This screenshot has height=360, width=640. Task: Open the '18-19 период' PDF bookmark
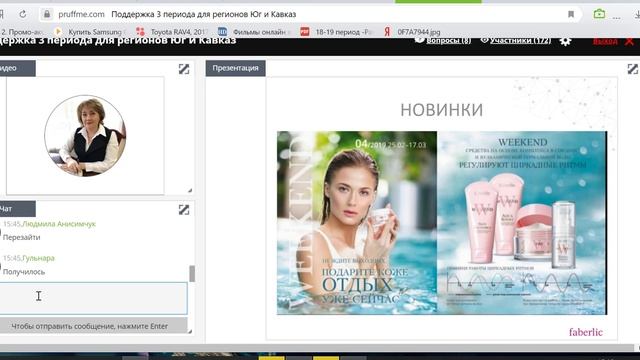[x=336, y=31]
